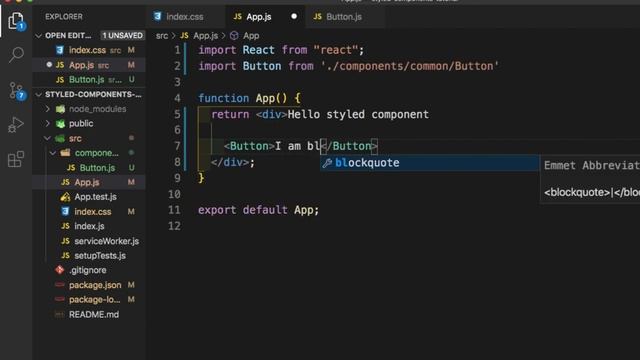Click line number 11 in the gutter
640x360 pixels.
point(174,210)
